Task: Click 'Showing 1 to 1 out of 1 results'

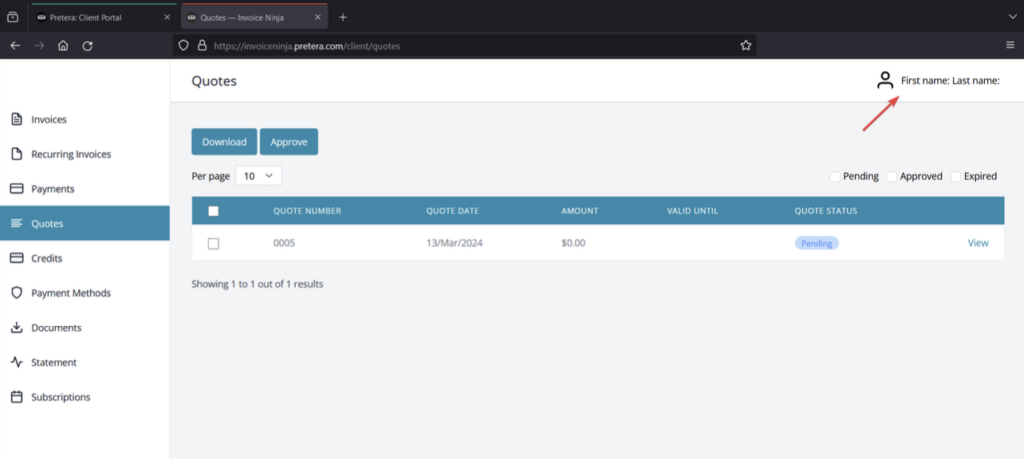Action: pyautogui.click(x=257, y=284)
